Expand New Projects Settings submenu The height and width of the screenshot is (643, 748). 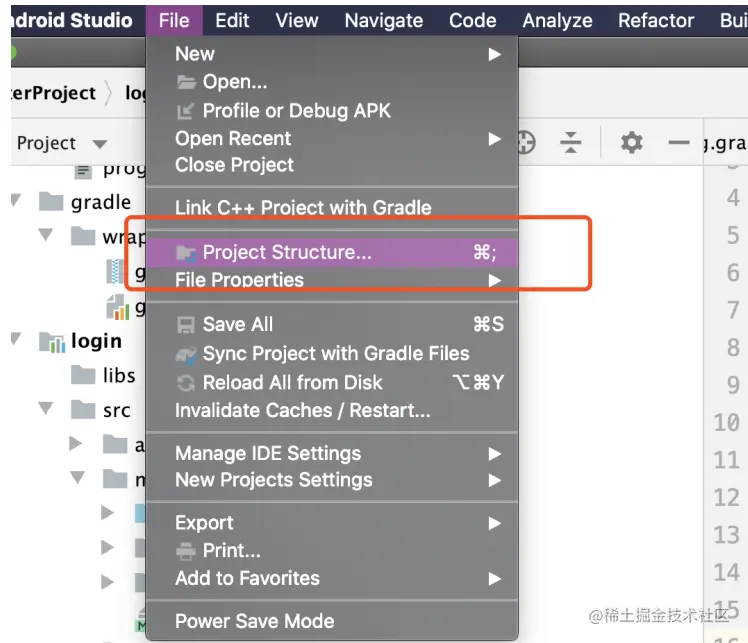(x=332, y=480)
